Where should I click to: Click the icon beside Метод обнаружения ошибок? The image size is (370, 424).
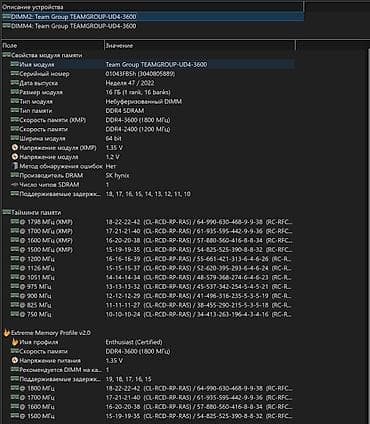coord(15,166)
